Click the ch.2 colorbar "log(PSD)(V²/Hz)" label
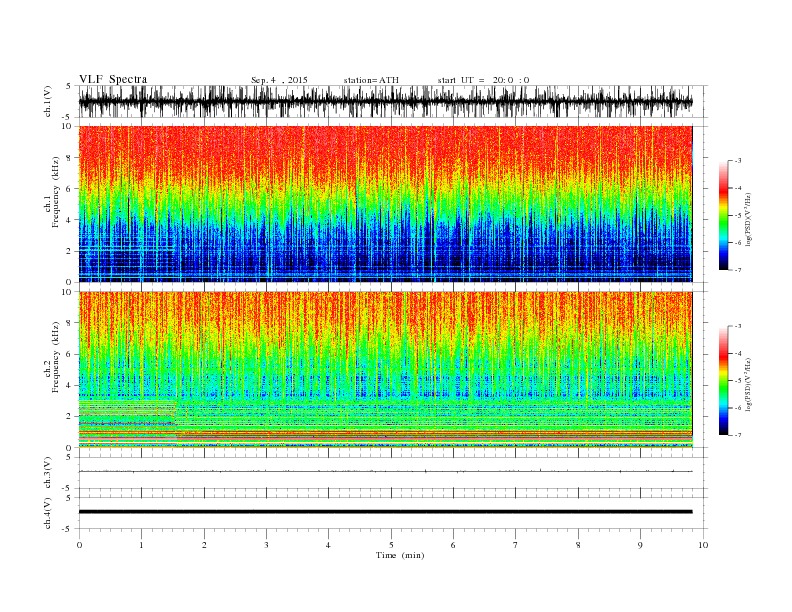Screen dimensions: 792x612 [749, 384]
